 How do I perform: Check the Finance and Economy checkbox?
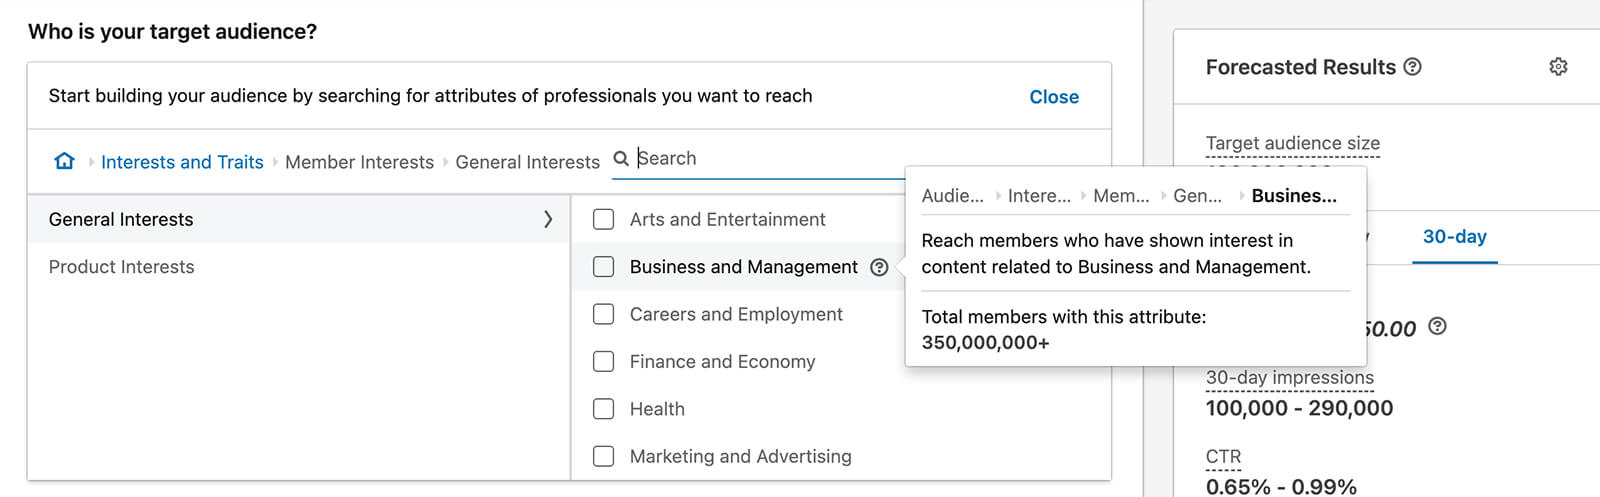604,361
